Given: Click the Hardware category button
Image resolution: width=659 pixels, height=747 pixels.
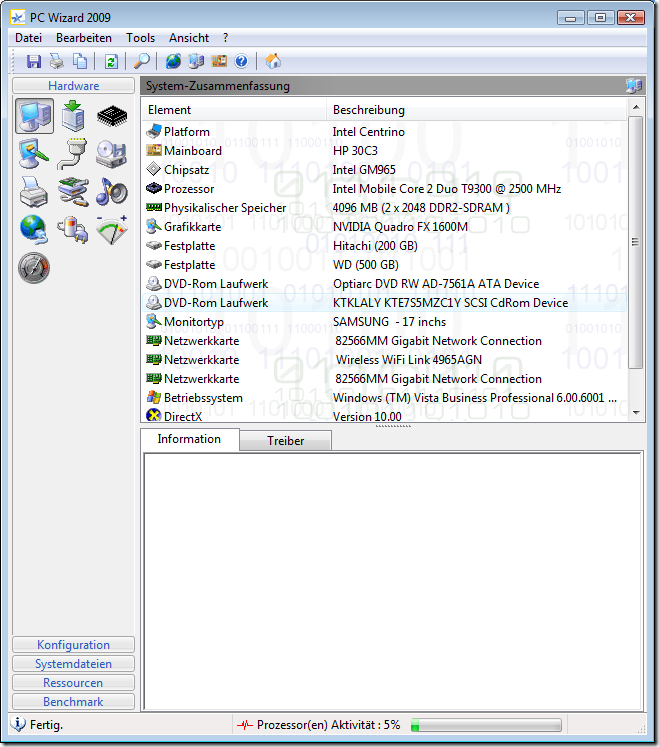Looking at the screenshot, I should [73, 86].
